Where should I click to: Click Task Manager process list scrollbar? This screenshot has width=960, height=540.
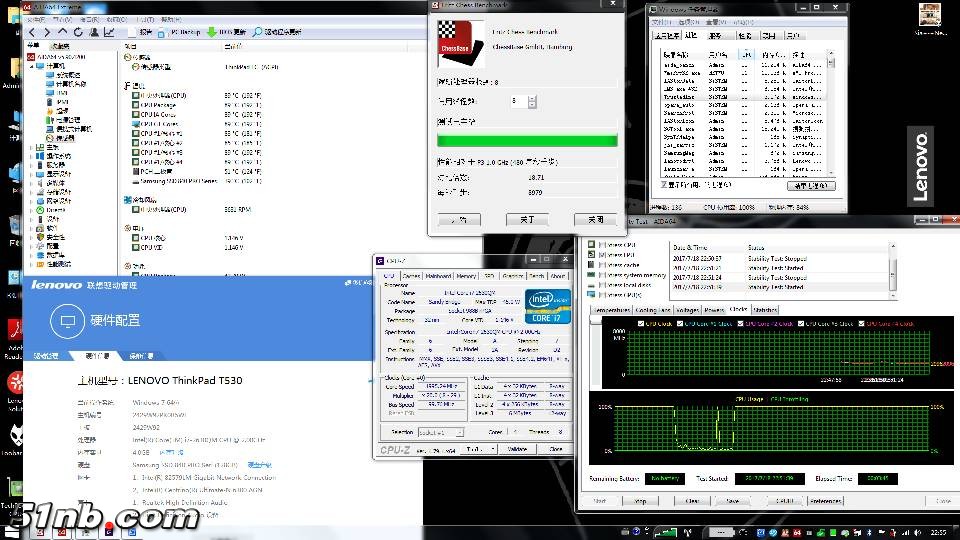831,113
